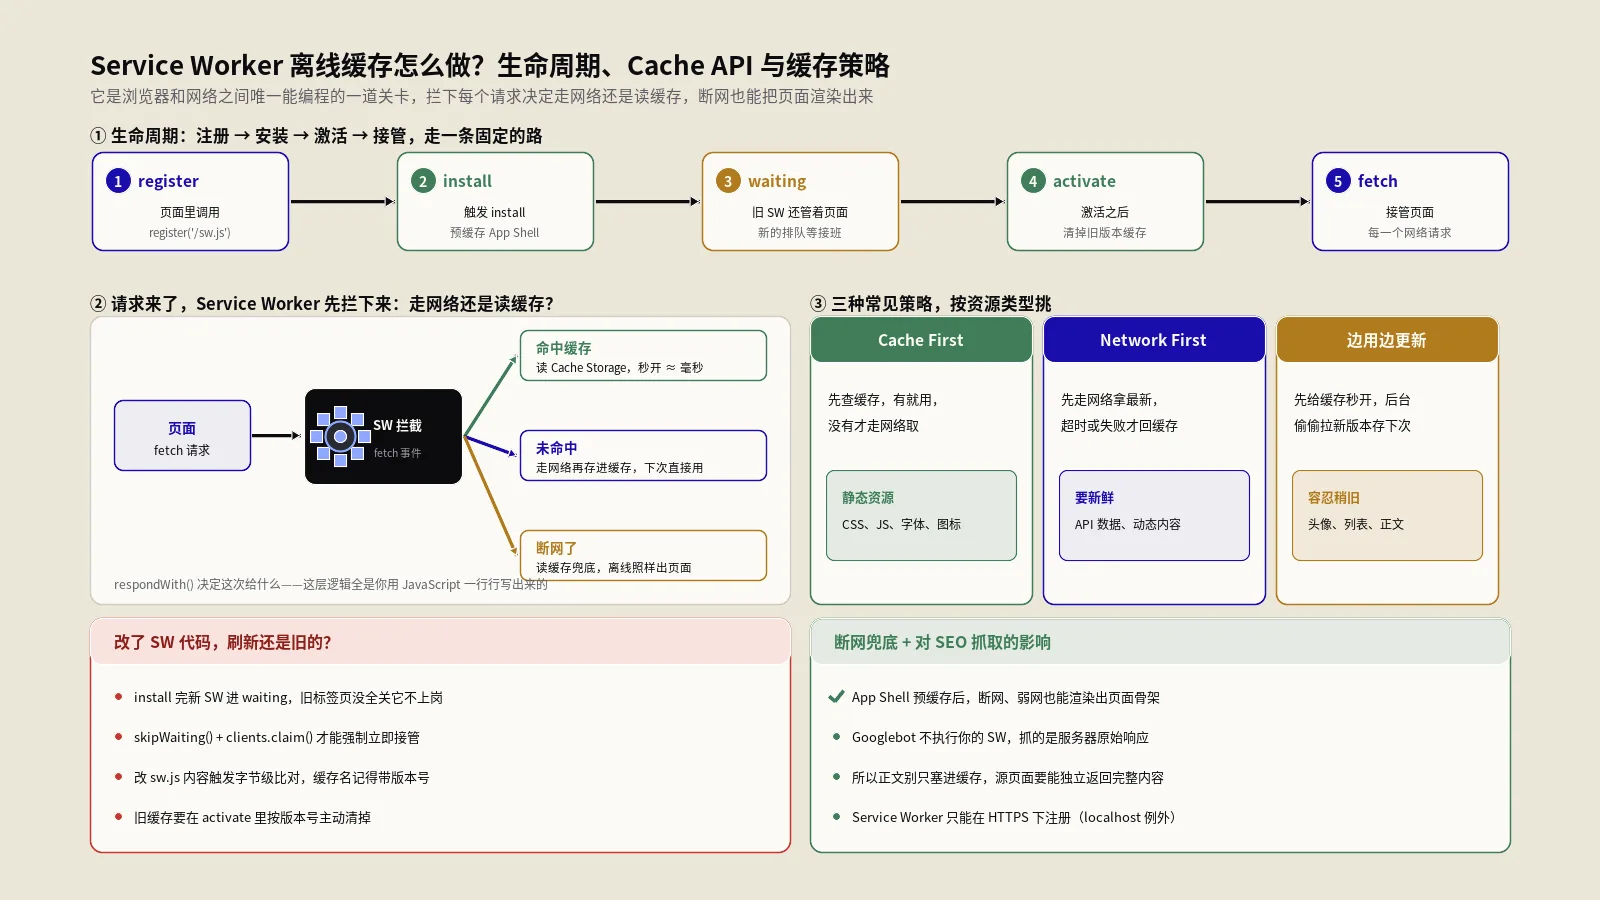Image resolution: width=1600 pixels, height=900 pixels.
Task: Click bullet 改 sw.js 内容触发字节级比对
Action: coord(282,778)
